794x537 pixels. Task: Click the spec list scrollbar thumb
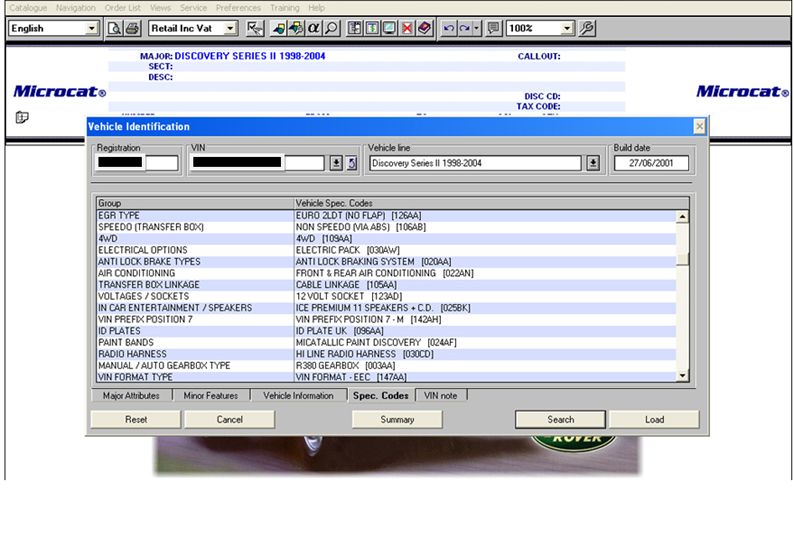click(682, 259)
